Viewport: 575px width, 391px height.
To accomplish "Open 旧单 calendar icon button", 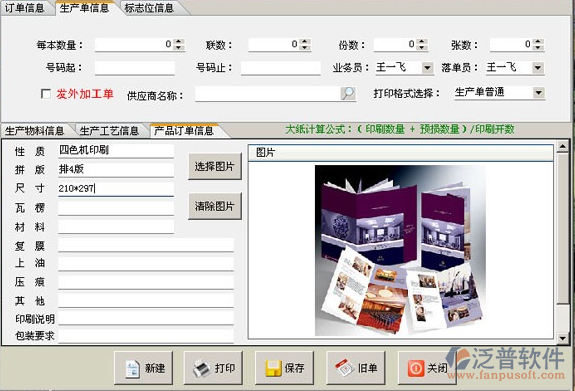I will [x=356, y=368].
